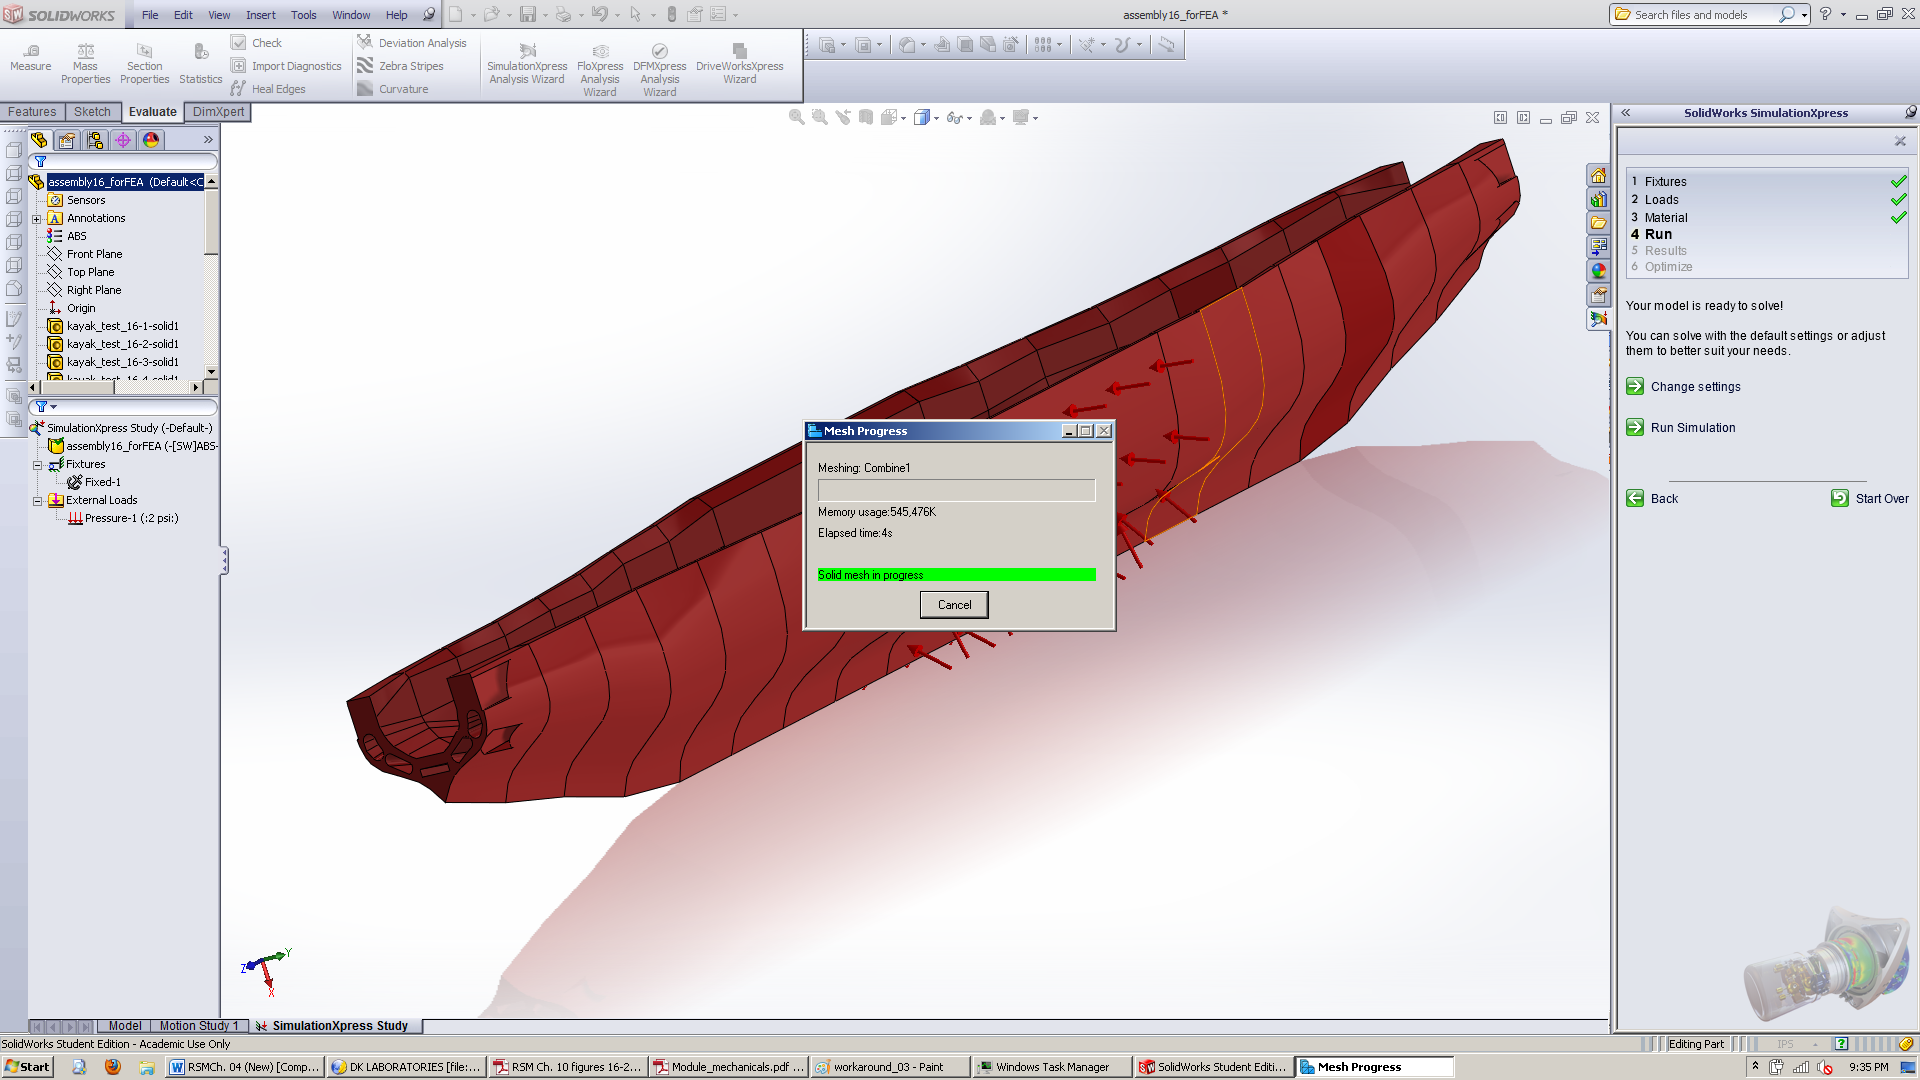Select Fixed-1 fixture in tree

pos(102,483)
